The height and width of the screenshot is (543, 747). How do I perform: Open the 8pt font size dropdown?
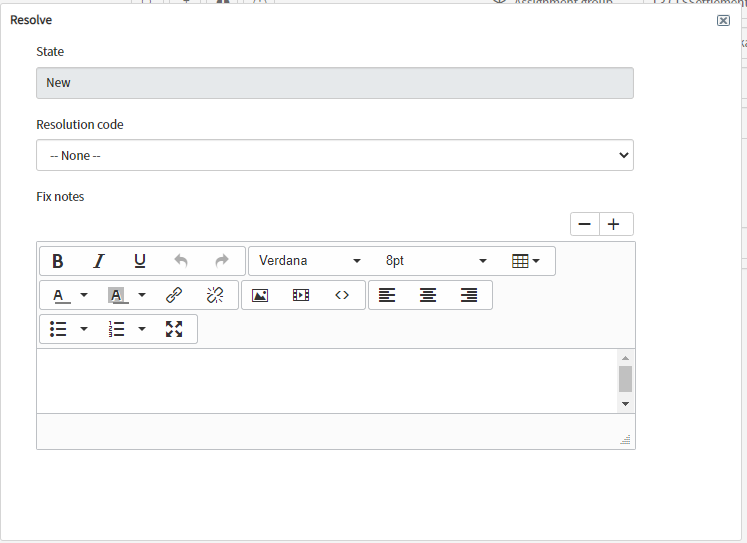point(436,261)
